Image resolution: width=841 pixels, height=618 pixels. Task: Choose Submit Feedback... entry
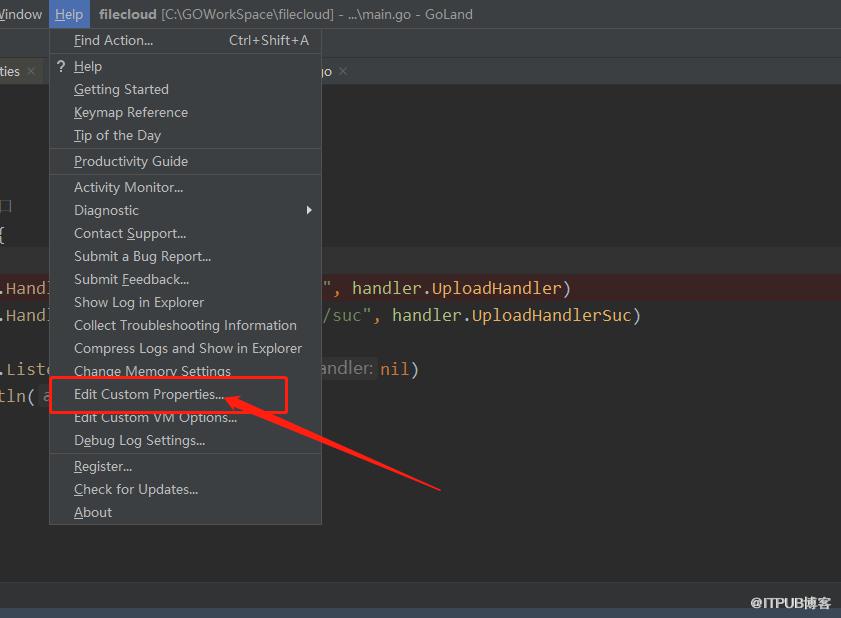click(x=186, y=279)
